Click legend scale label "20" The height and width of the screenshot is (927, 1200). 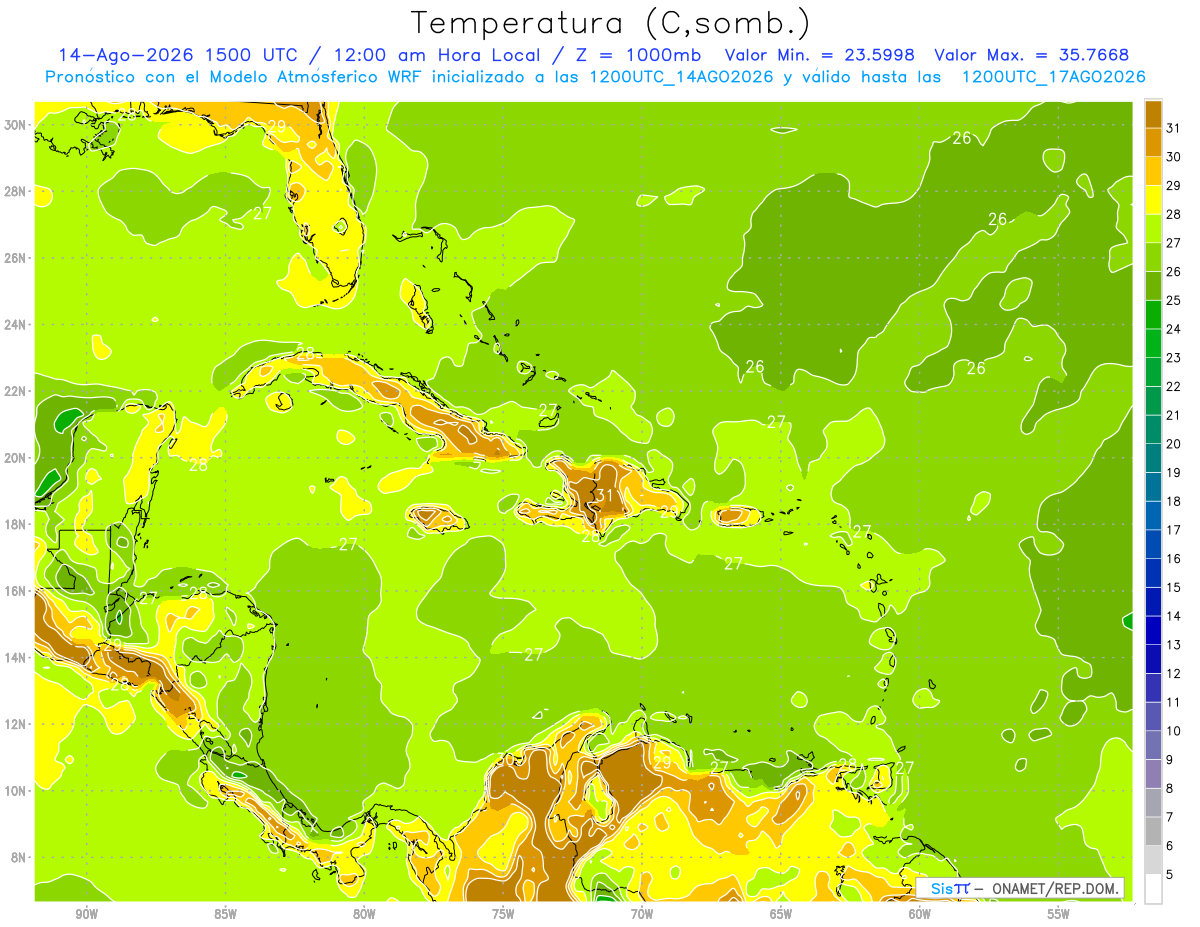[x=1174, y=444]
